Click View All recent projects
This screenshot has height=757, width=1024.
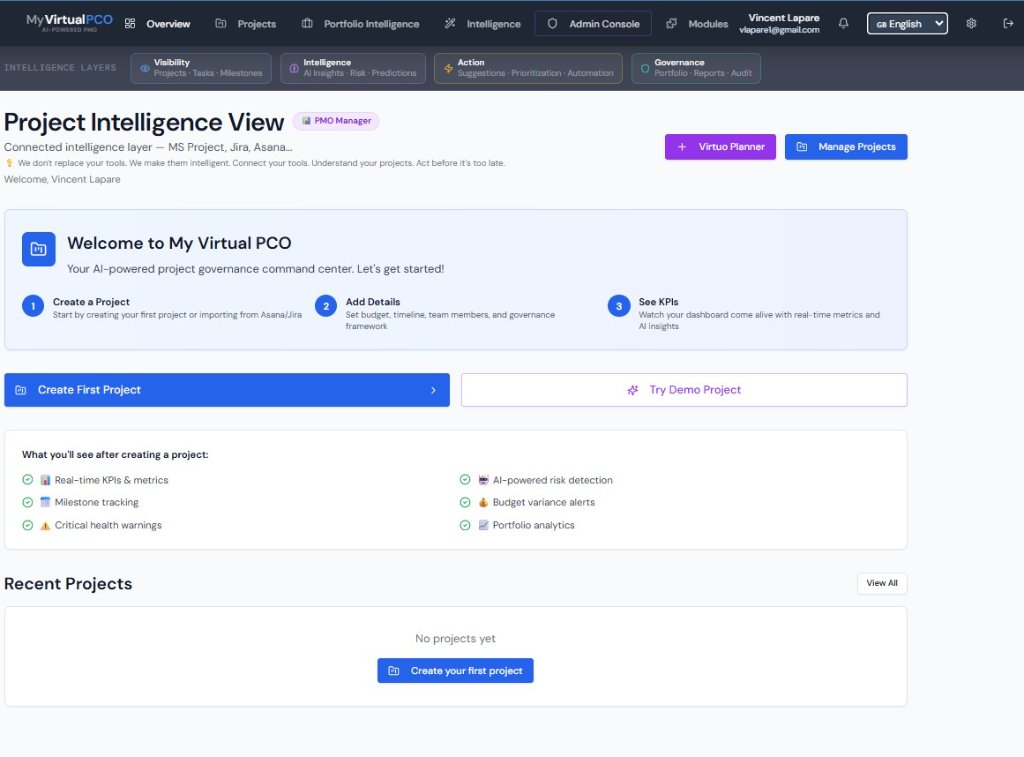882,583
